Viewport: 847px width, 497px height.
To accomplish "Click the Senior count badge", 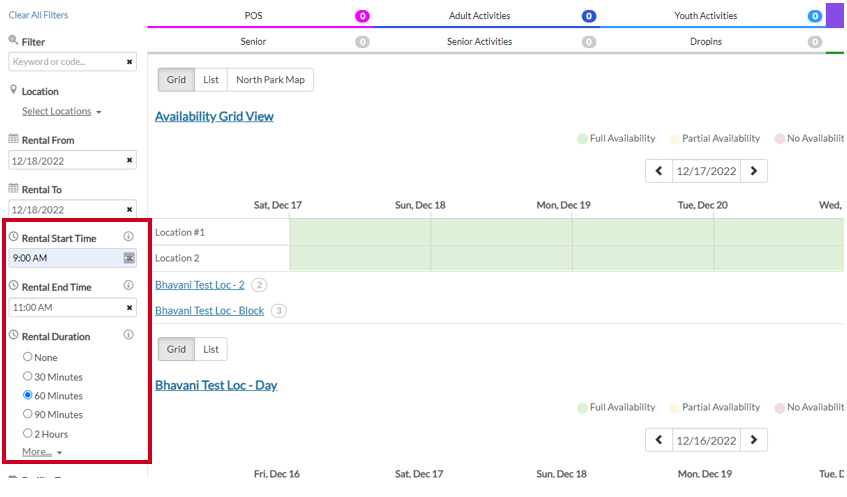I will pyautogui.click(x=362, y=42).
